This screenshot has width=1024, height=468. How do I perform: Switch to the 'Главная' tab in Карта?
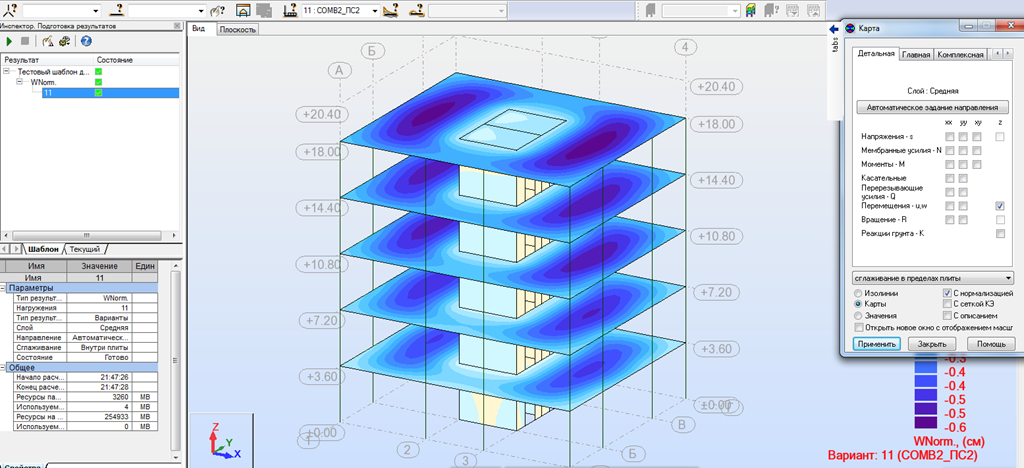pyautogui.click(x=916, y=54)
